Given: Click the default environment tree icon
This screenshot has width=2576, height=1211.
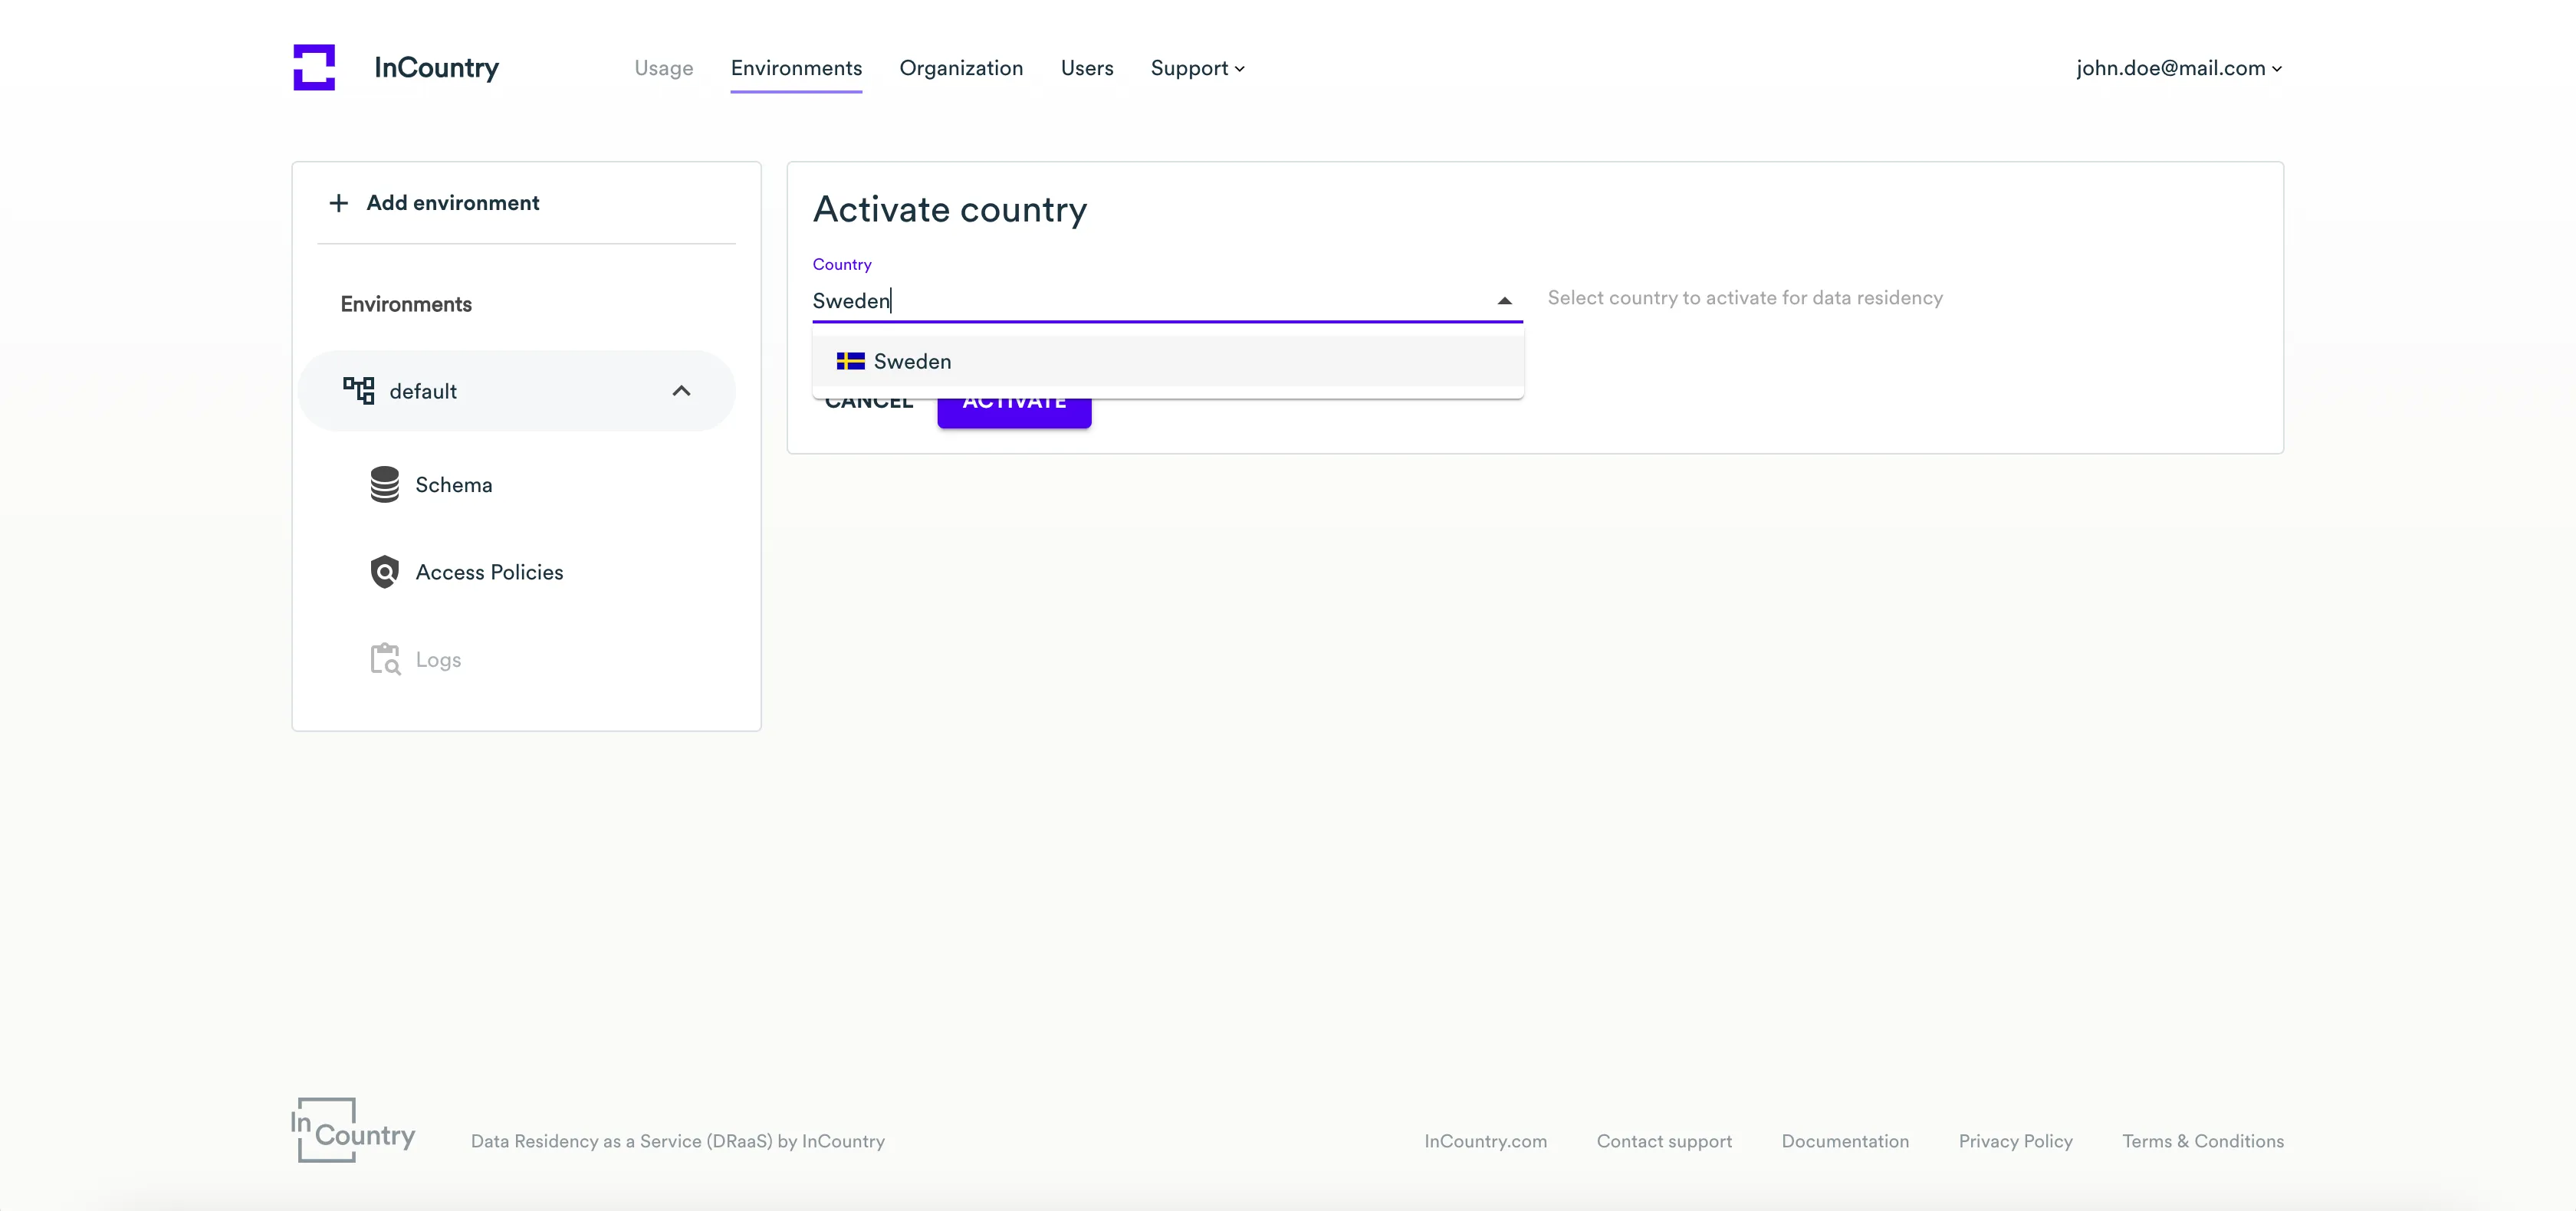Looking at the screenshot, I should coord(358,390).
